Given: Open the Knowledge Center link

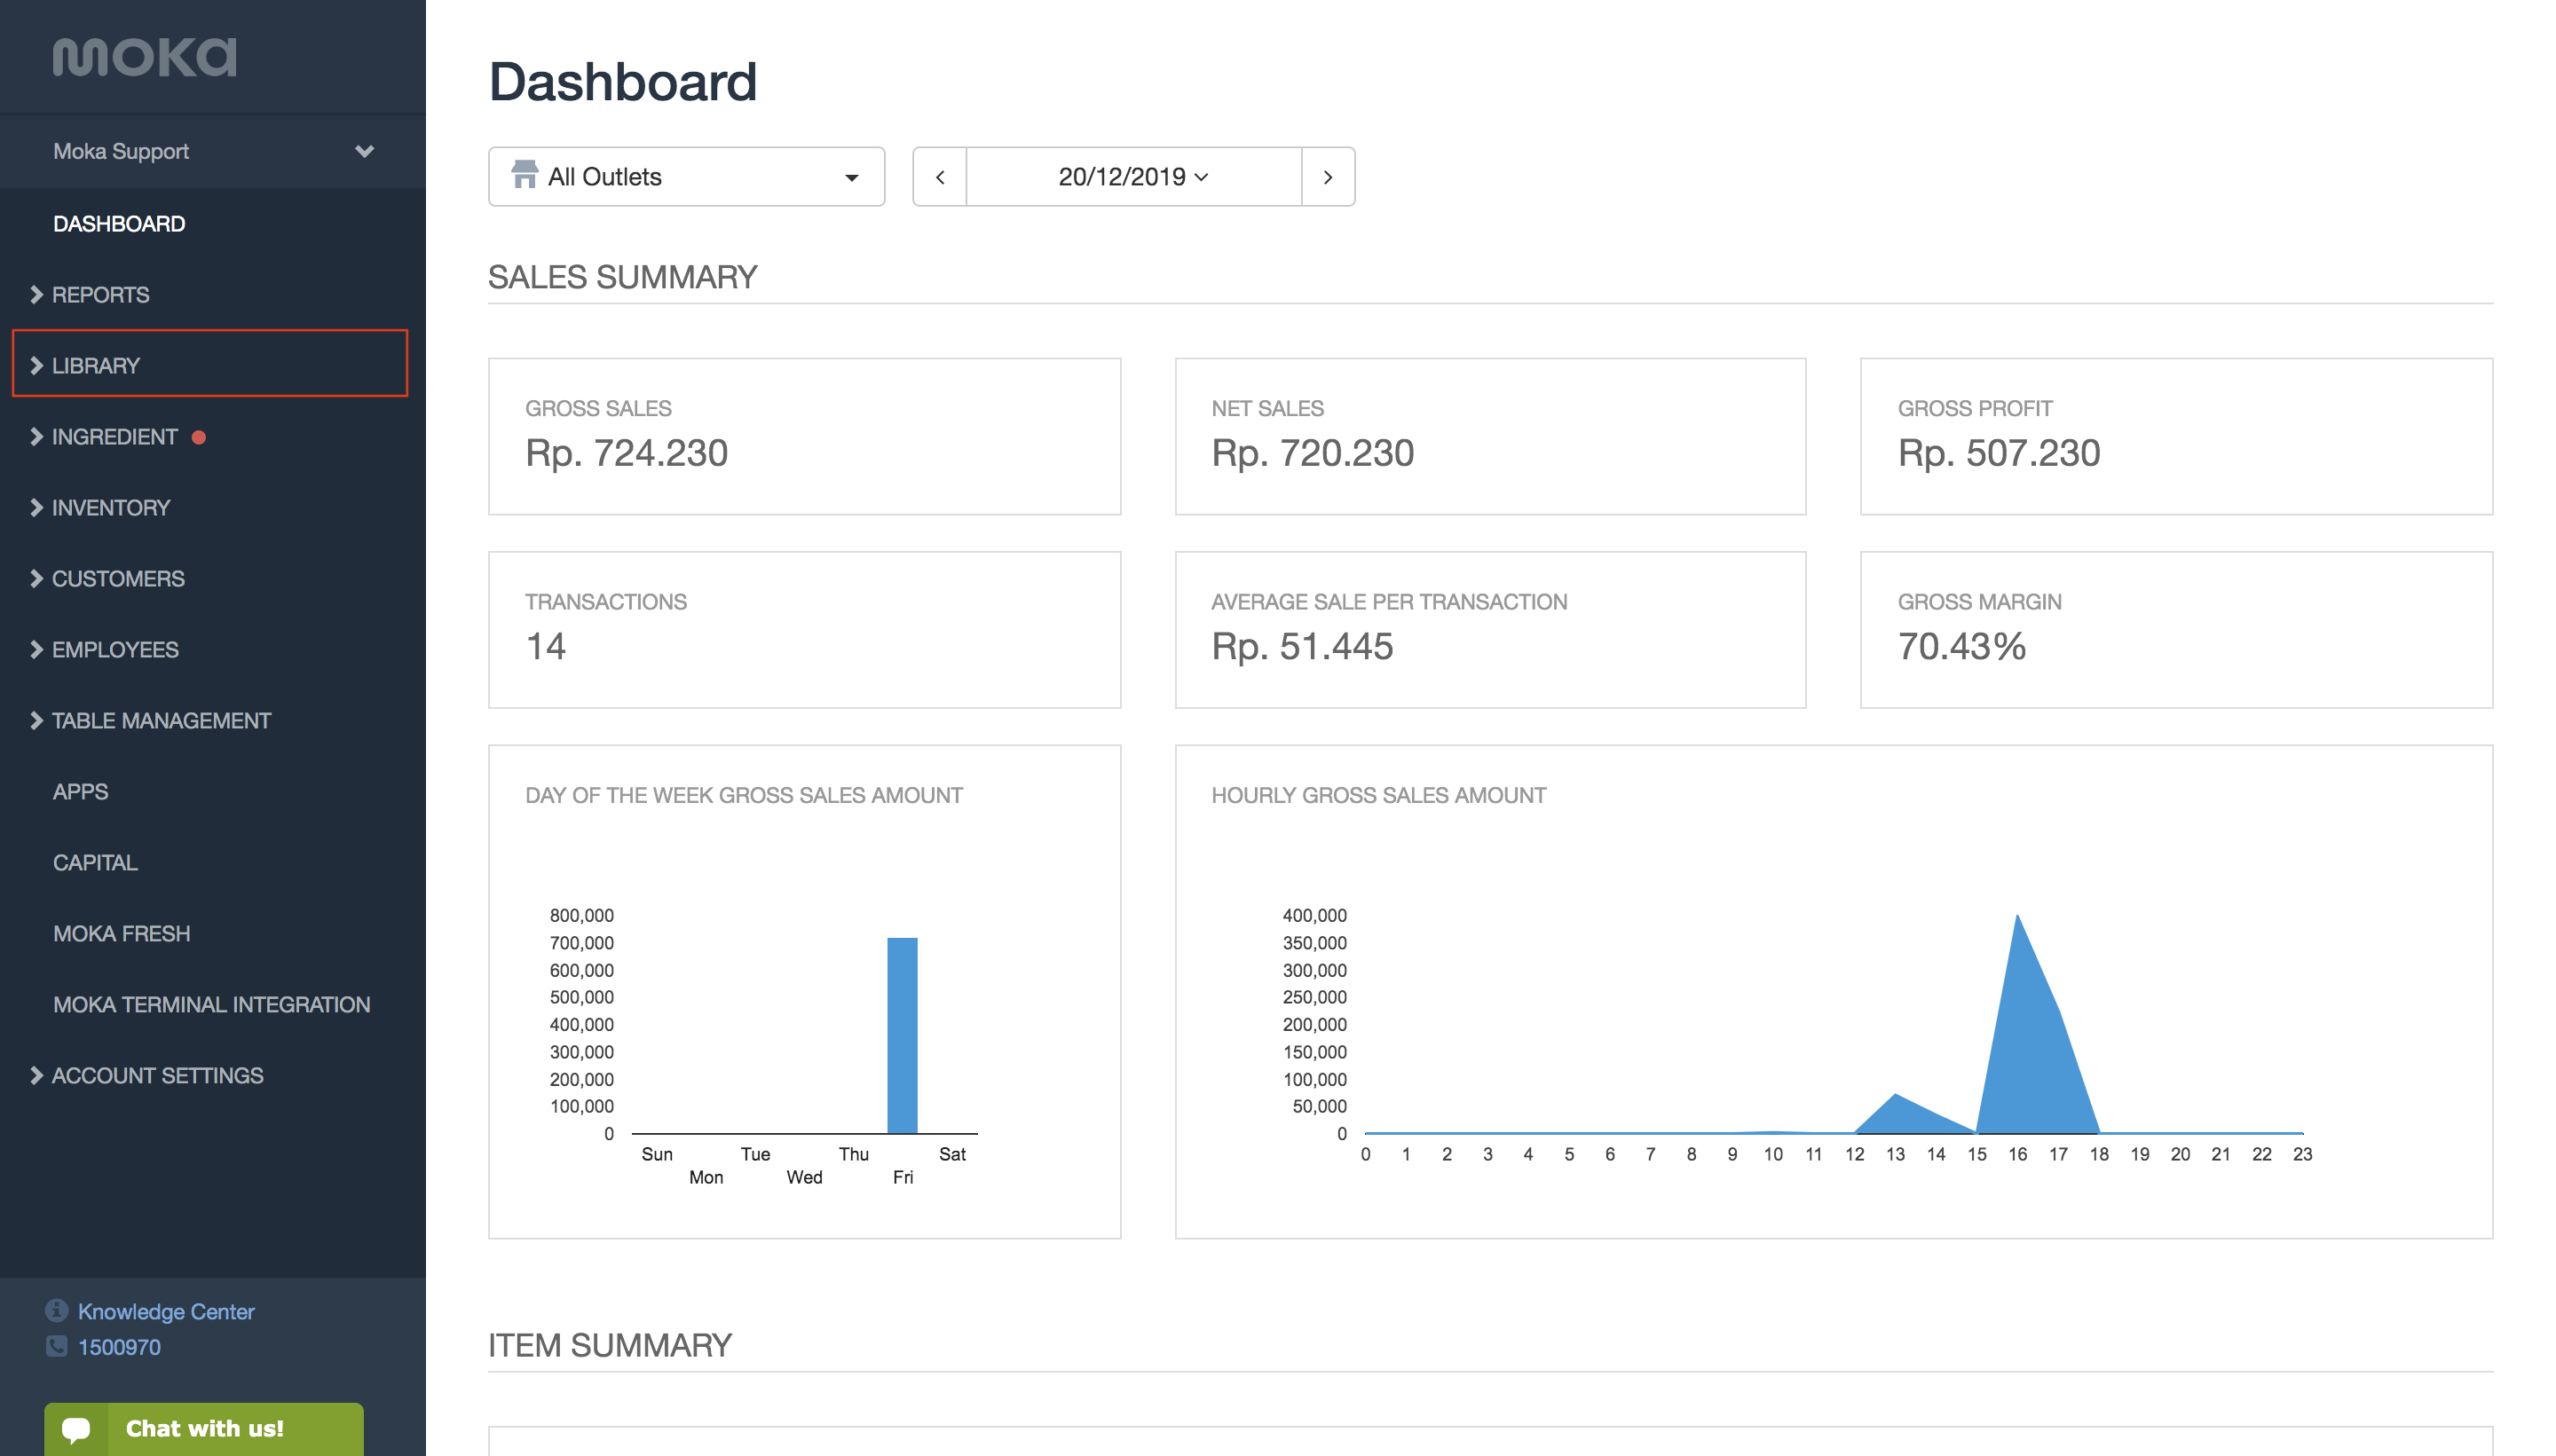Looking at the screenshot, I should [166, 1311].
